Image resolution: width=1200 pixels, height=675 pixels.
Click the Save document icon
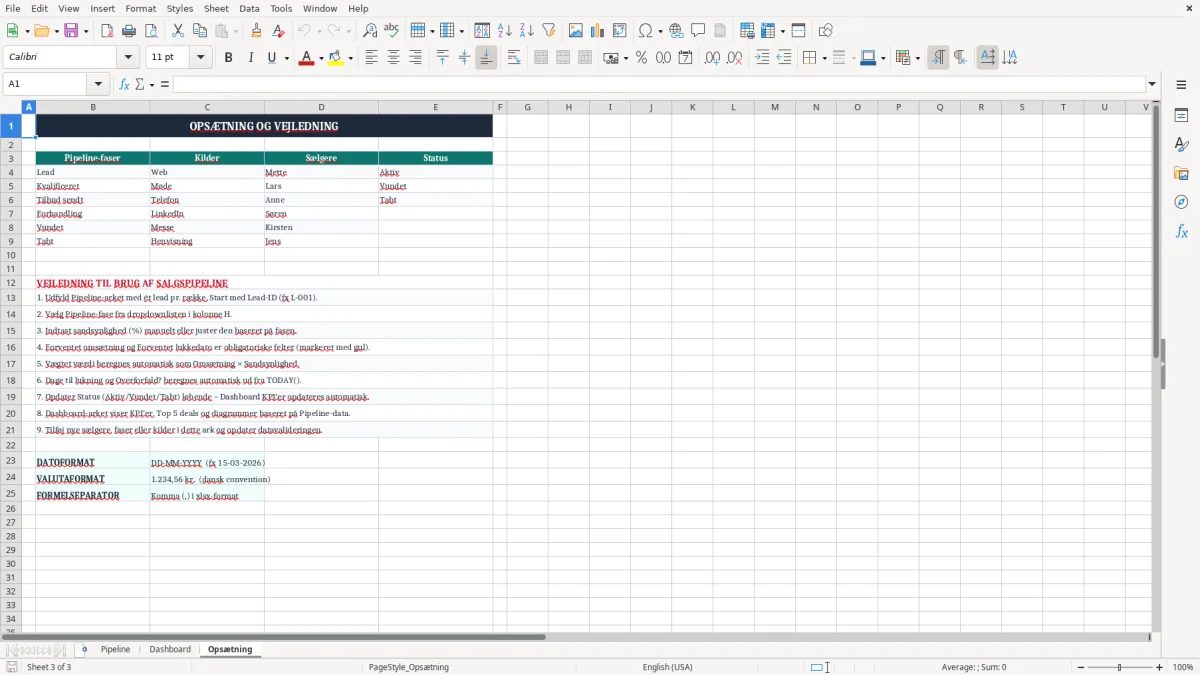tap(71, 31)
